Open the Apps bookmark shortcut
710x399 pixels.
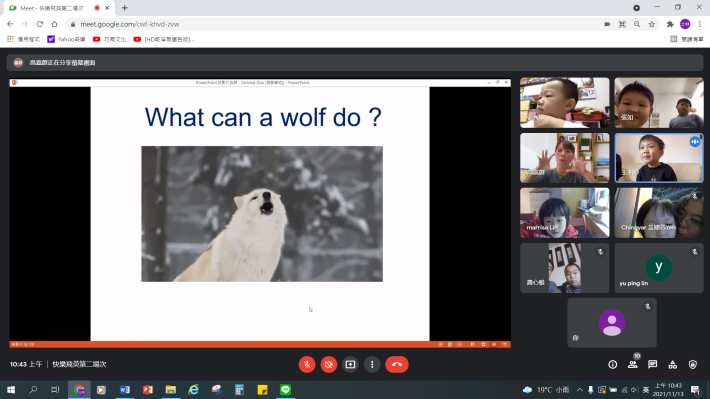point(23,39)
